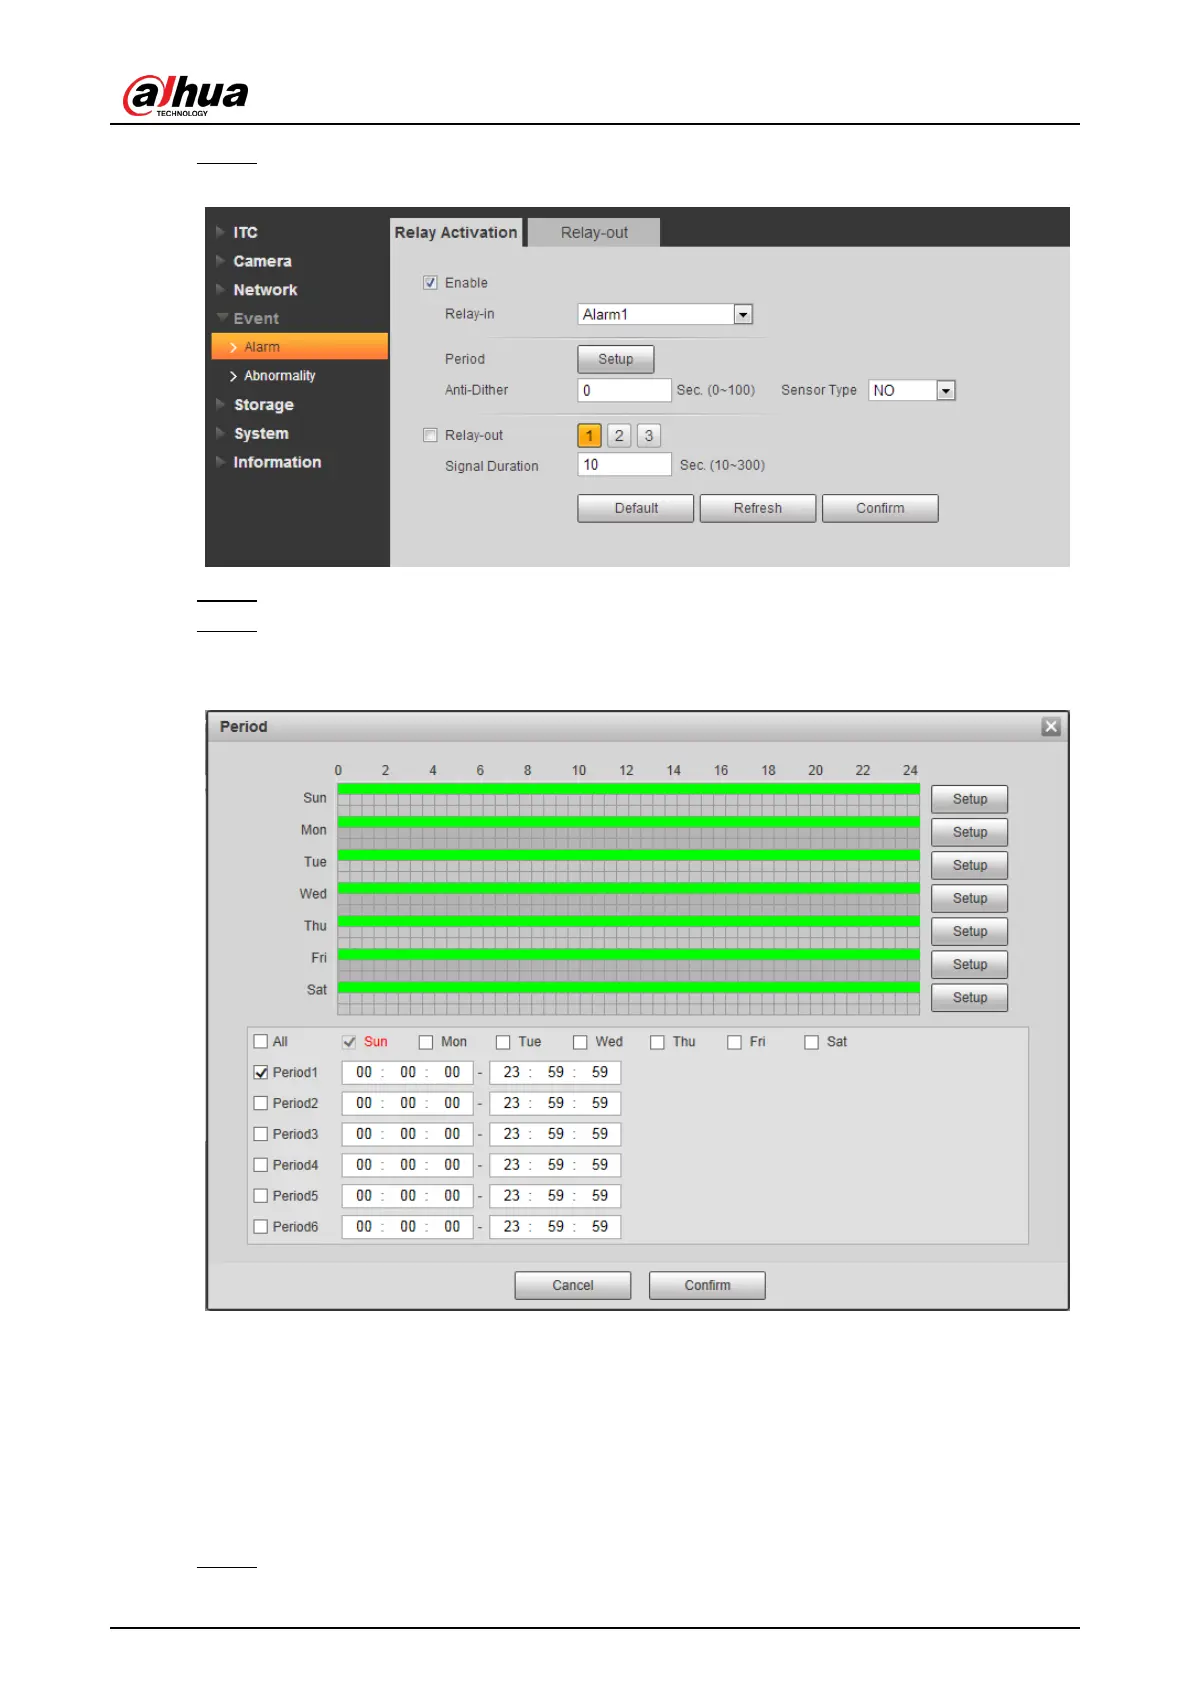This screenshot has height=1684, width=1191.
Task: Click the Sat green timeline bar
Action: pyautogui.click(x=628, y=987)
